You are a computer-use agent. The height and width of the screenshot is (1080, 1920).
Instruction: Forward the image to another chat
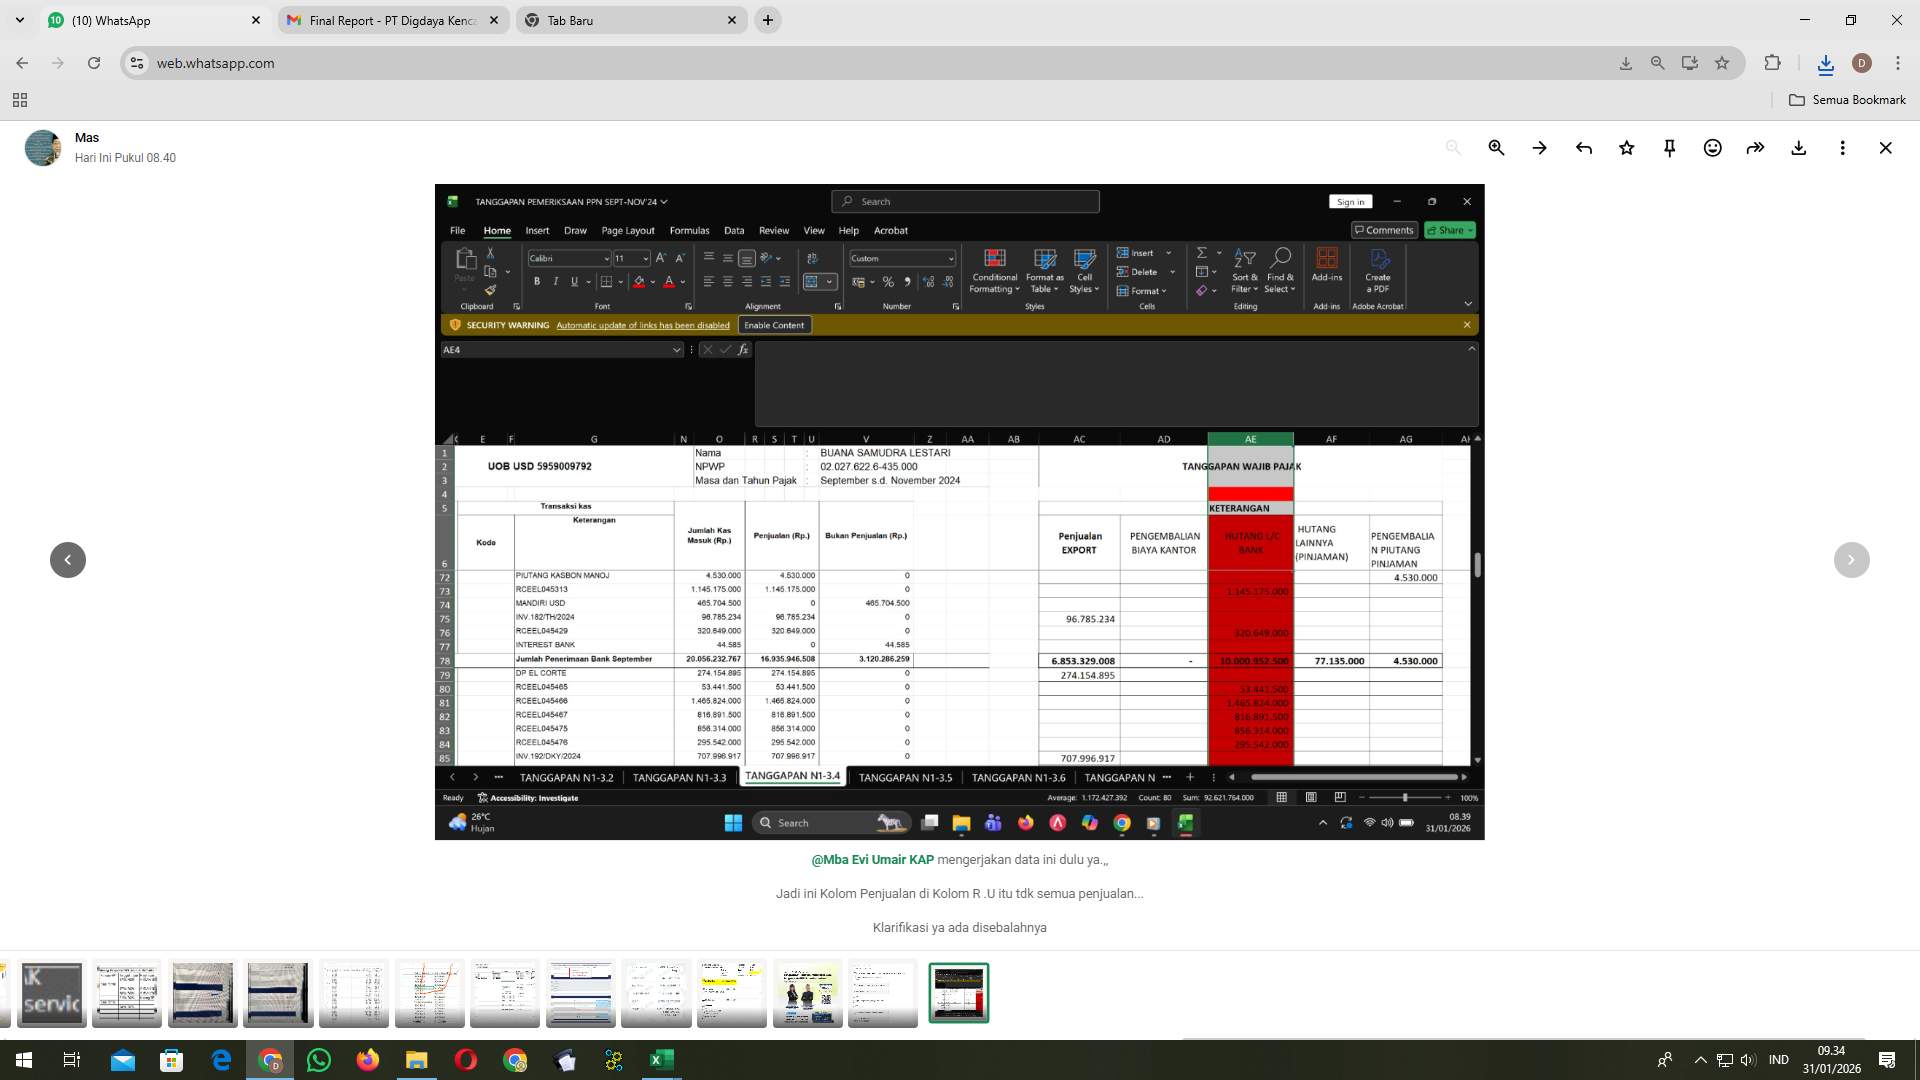1756,147
